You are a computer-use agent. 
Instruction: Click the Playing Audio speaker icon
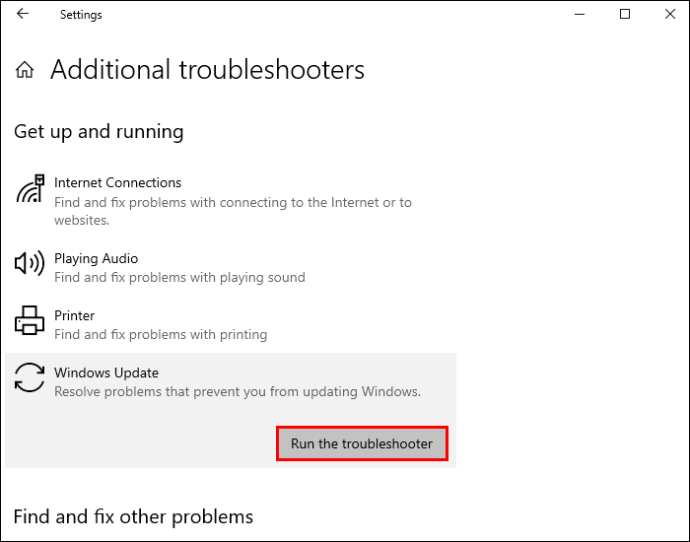tap(30, 264)
